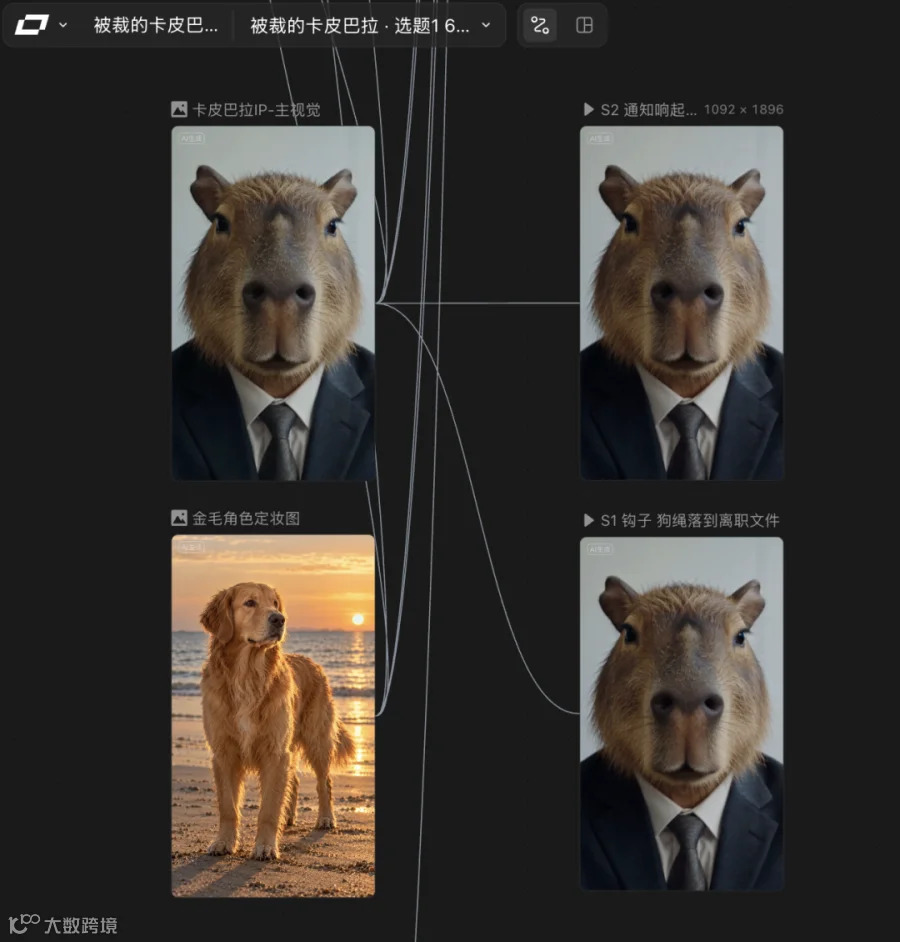
Task: Click AI生成 badge on S2 通知响起 thumbnail
Action: (600, 139)
